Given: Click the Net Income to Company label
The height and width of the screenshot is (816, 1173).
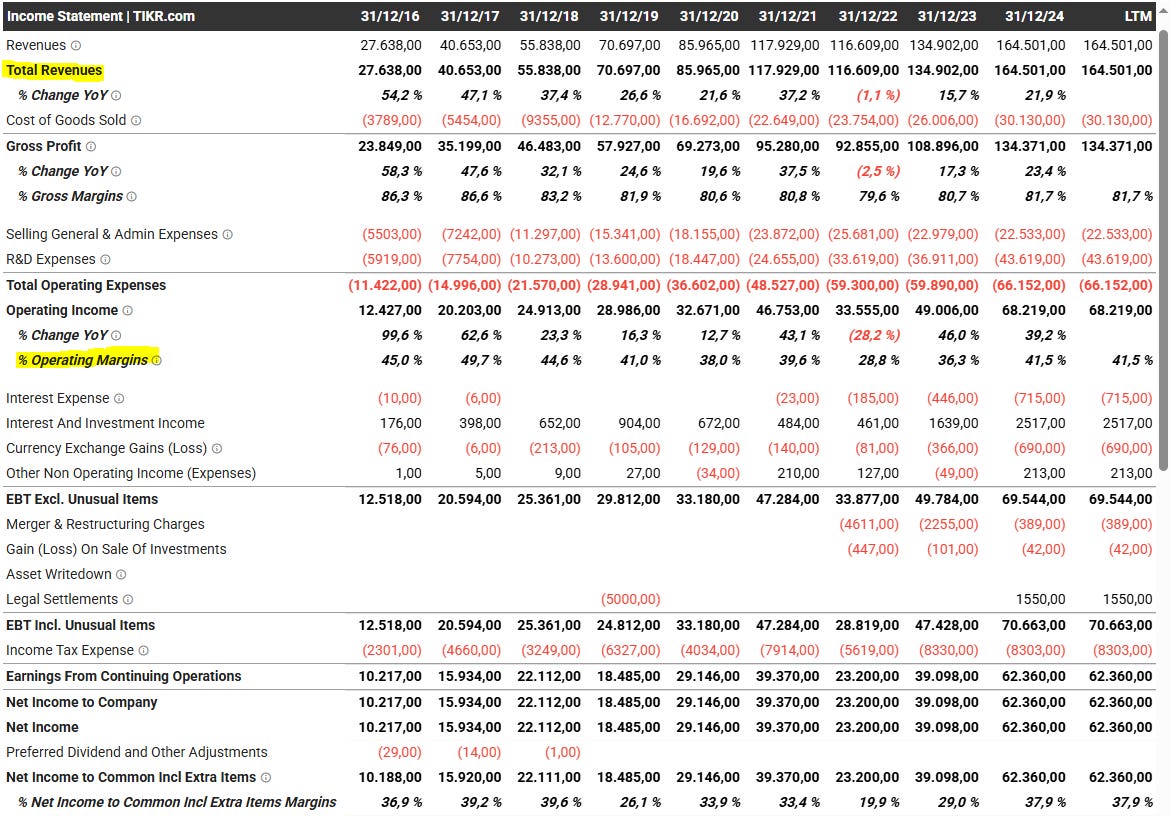Looking at the screenshot, I should click(82, 702).
